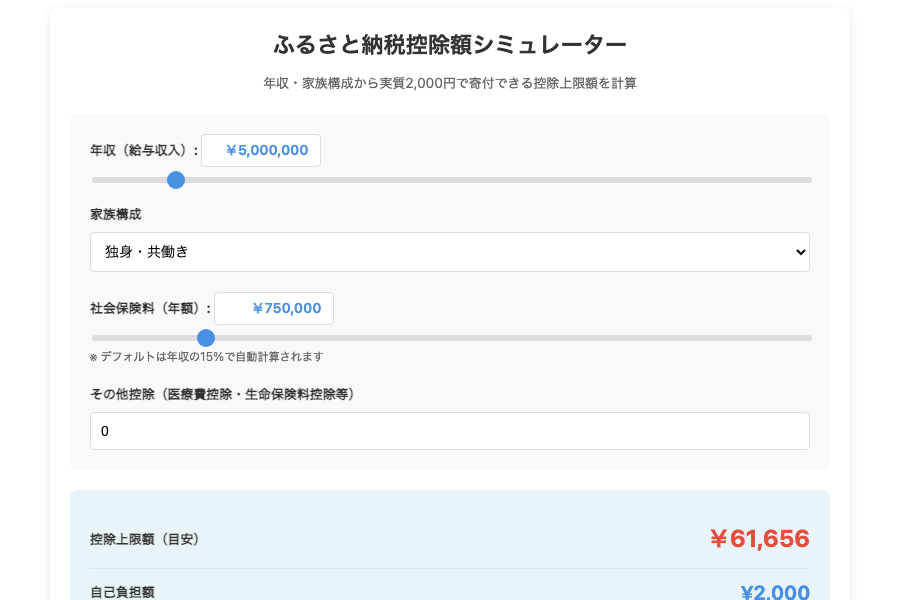
Task: Click the annual income ¥5,000,000 input field
Action: tap(261, 150)
